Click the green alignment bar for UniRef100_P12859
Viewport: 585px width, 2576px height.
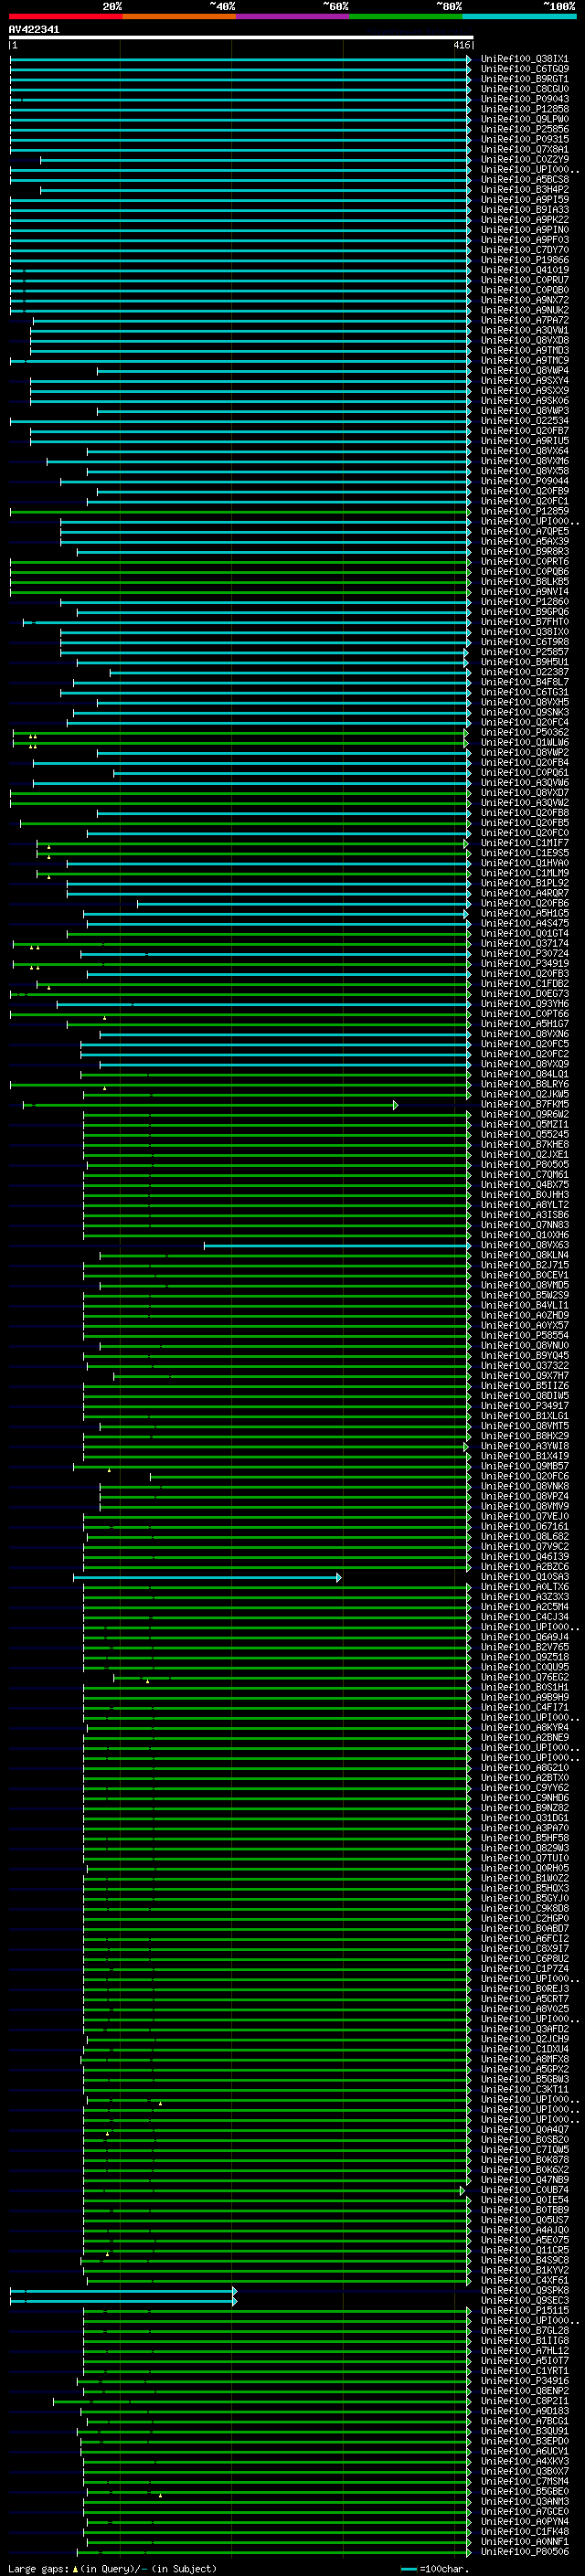(240, 512)
